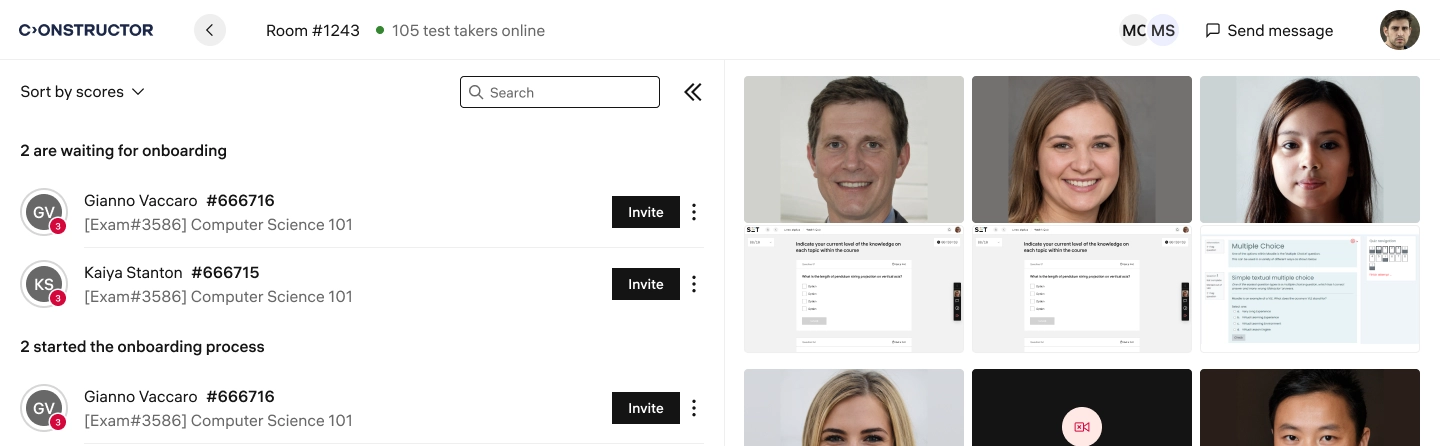
Task: Invite Kaiya Stanton
Action: (x=646, y=284)
